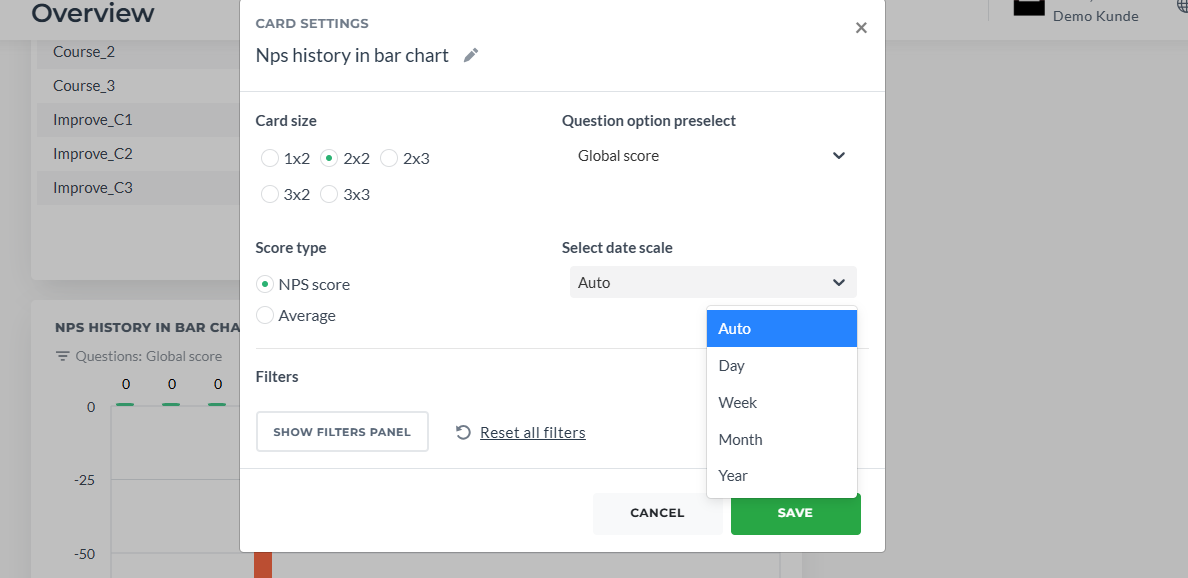Click the reset filters circular arrow icon

(463, 433)
